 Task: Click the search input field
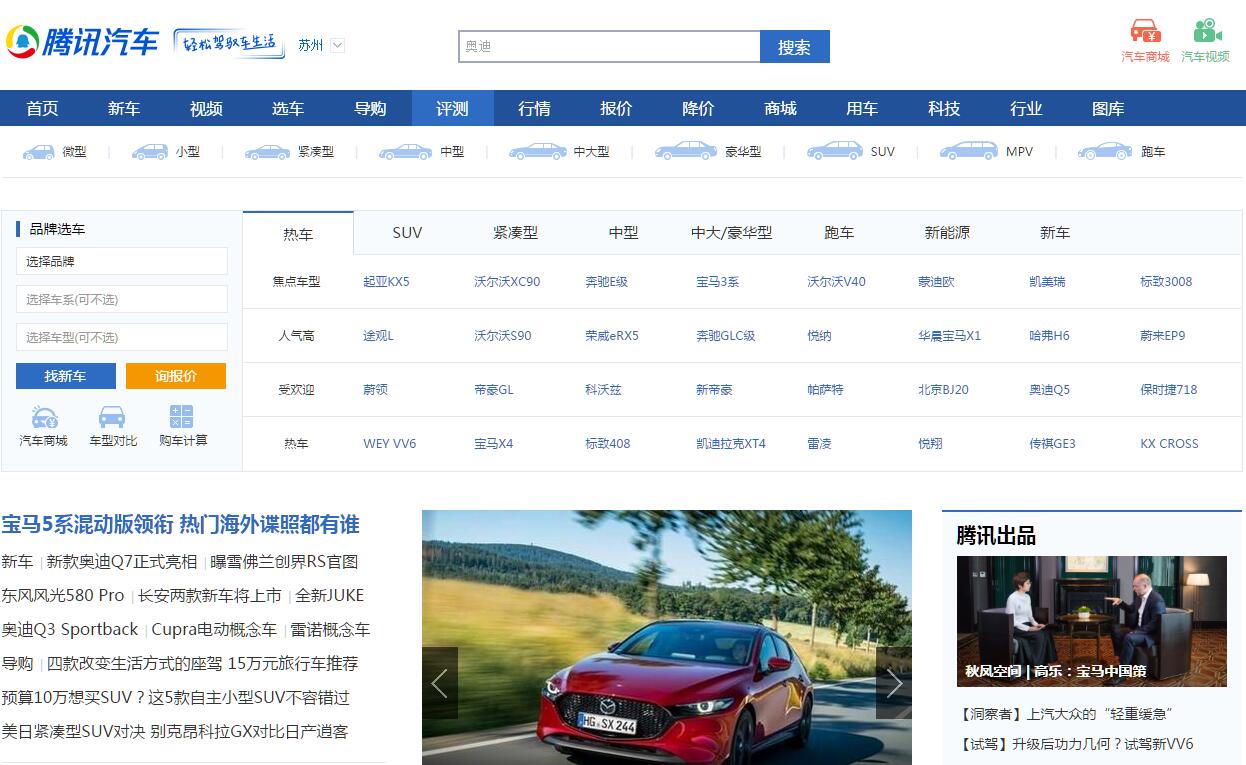609,46
